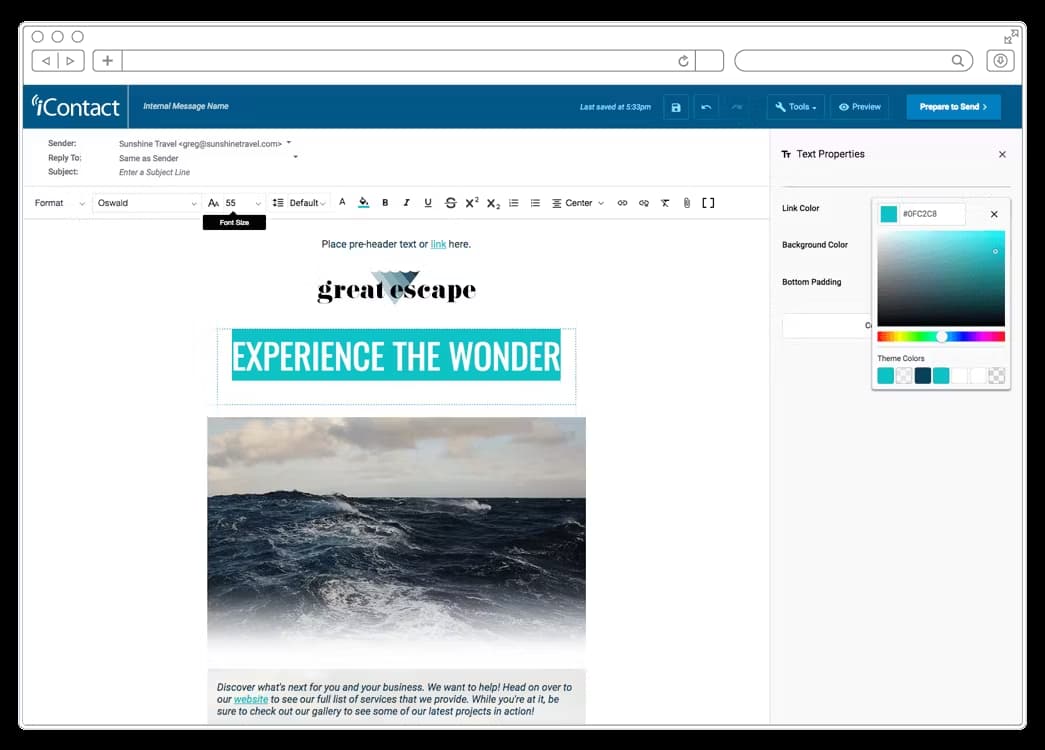Click the browser new tab plus button
Viewport: 1045px width, 750px height.
(107, 61)
